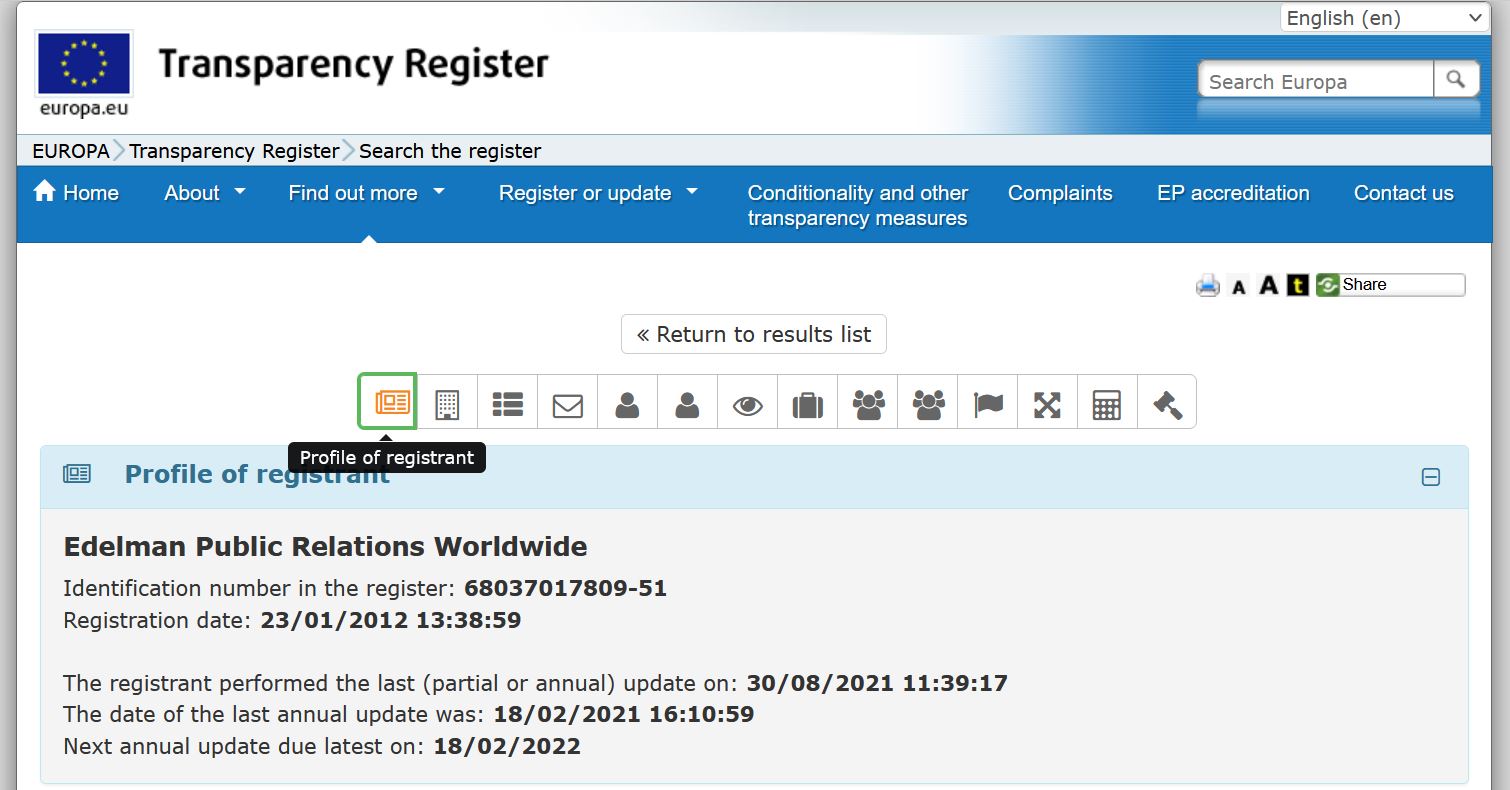Expand the Register or update menu
Image resolution: width=1510 pixels, height=790 pixels.
pyautogui.click(x=597, y=193)
